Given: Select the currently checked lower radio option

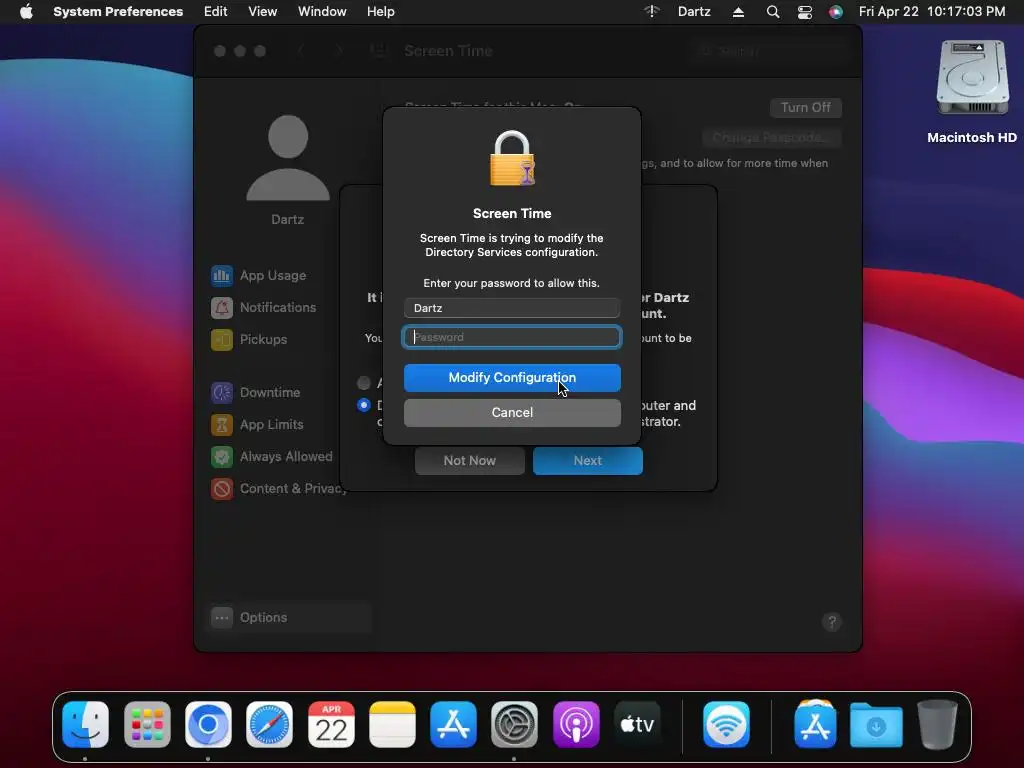Looking at the screenshot, I should pos(364,405).
